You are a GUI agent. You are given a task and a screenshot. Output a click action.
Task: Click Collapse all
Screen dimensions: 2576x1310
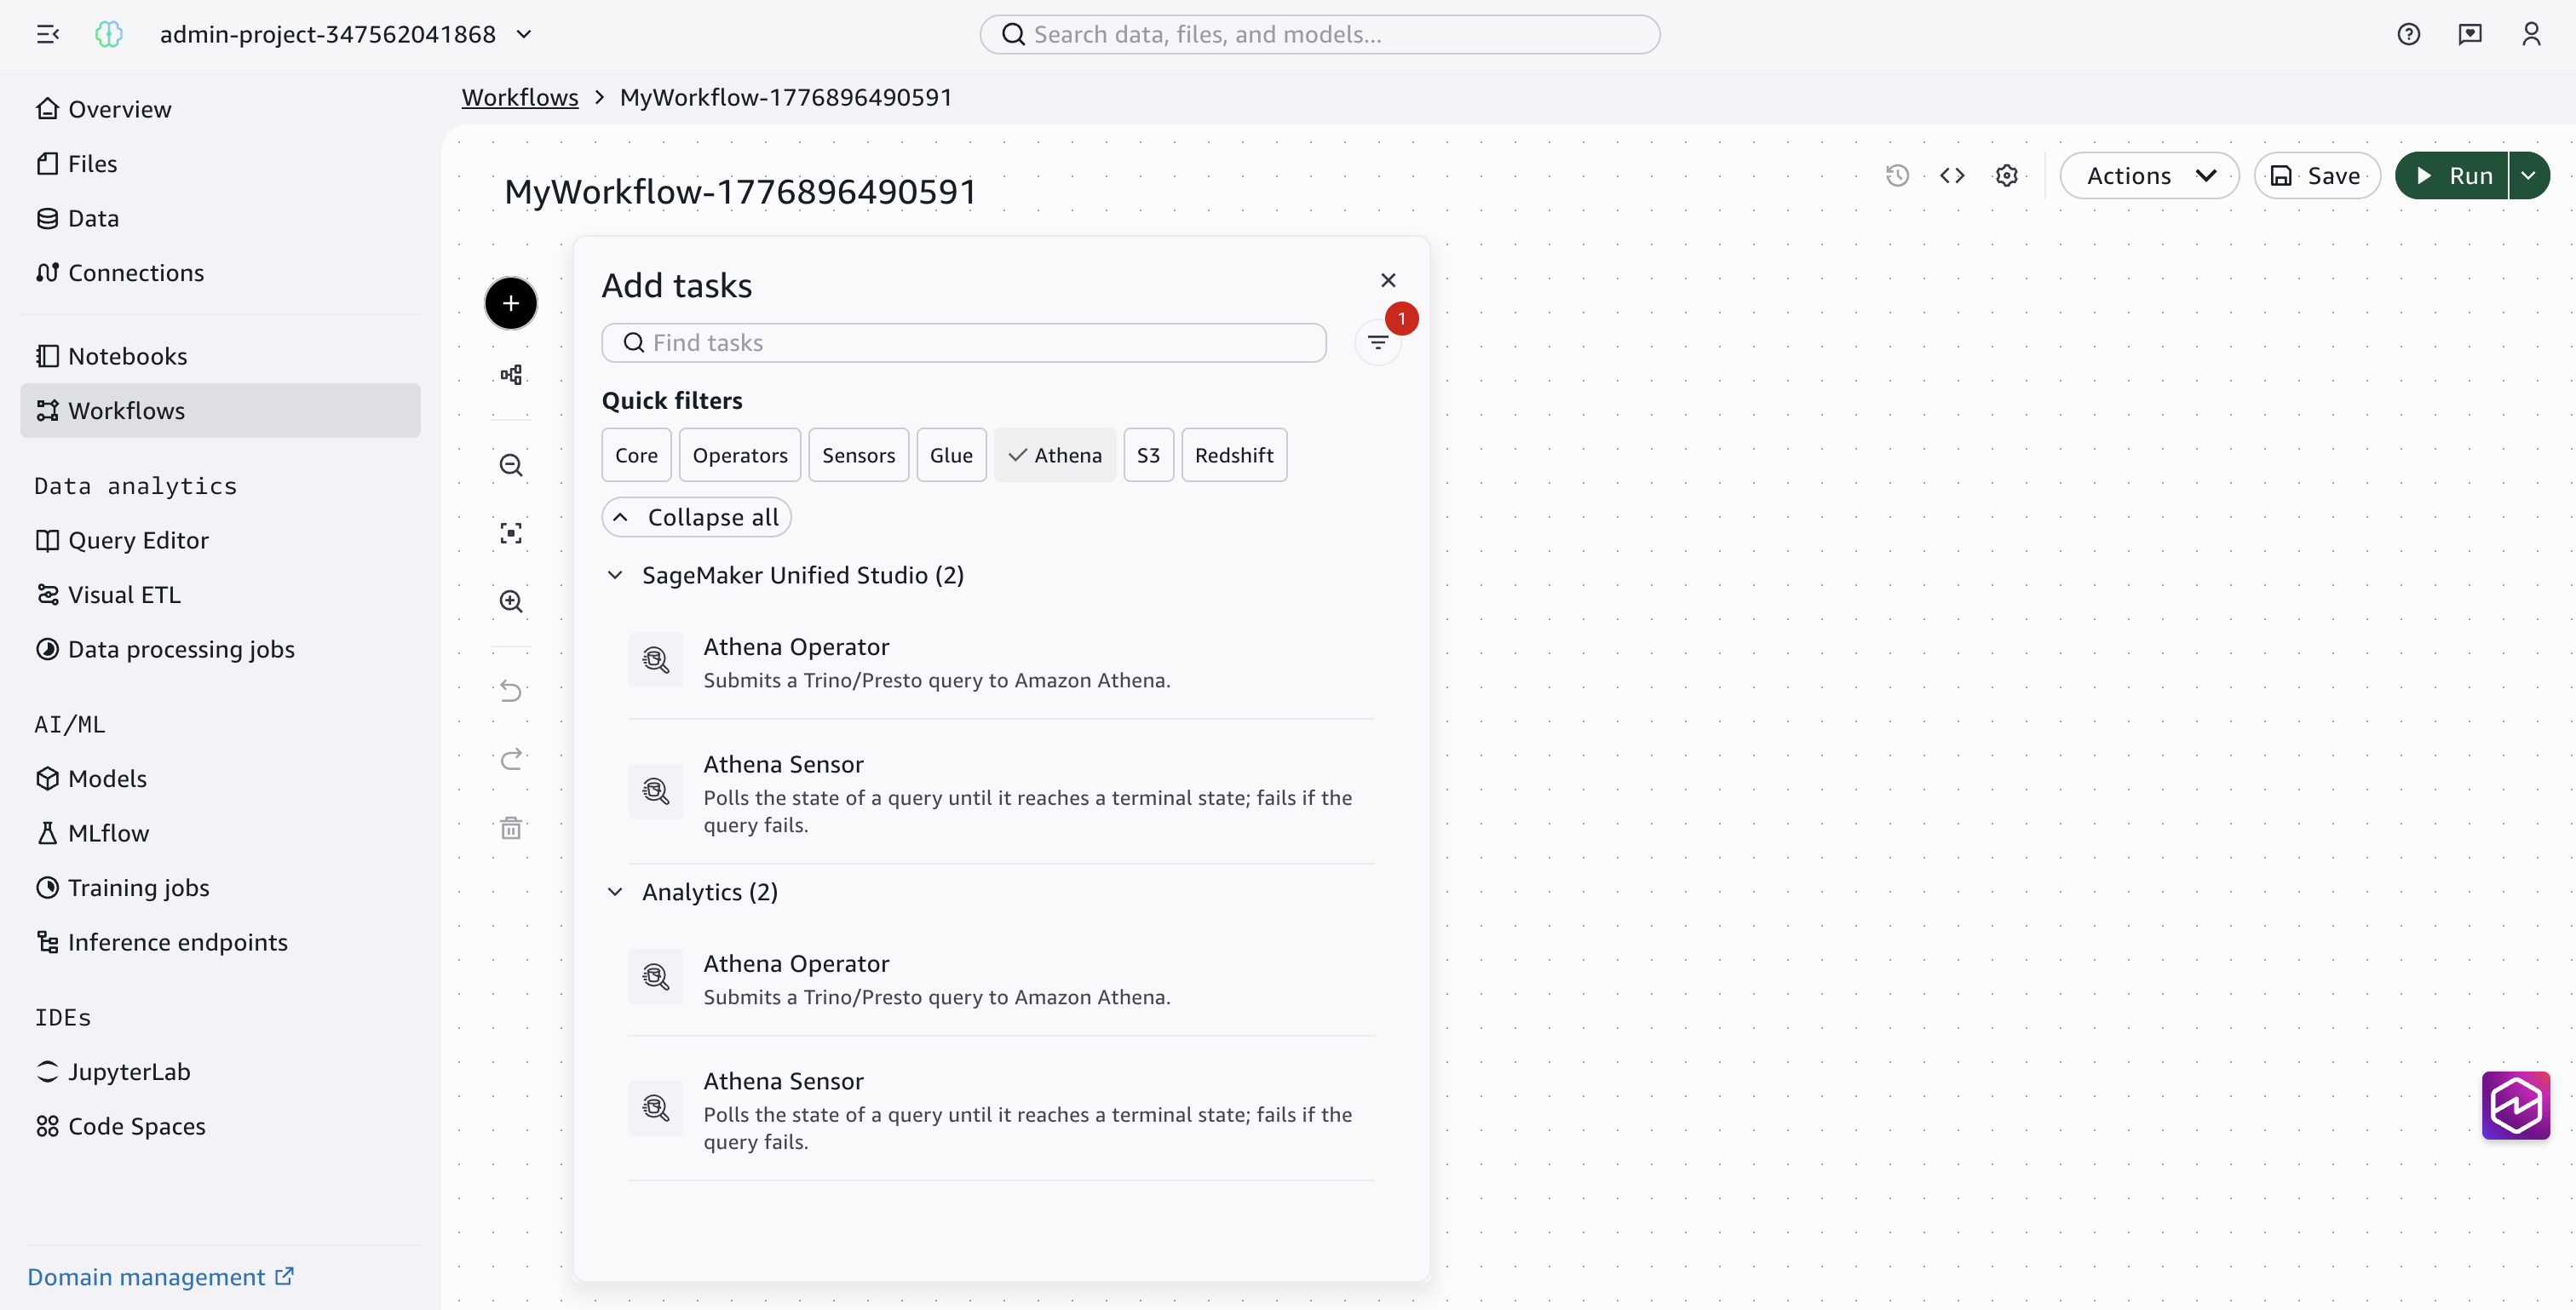pyautogui.click(x=696, y=517)
